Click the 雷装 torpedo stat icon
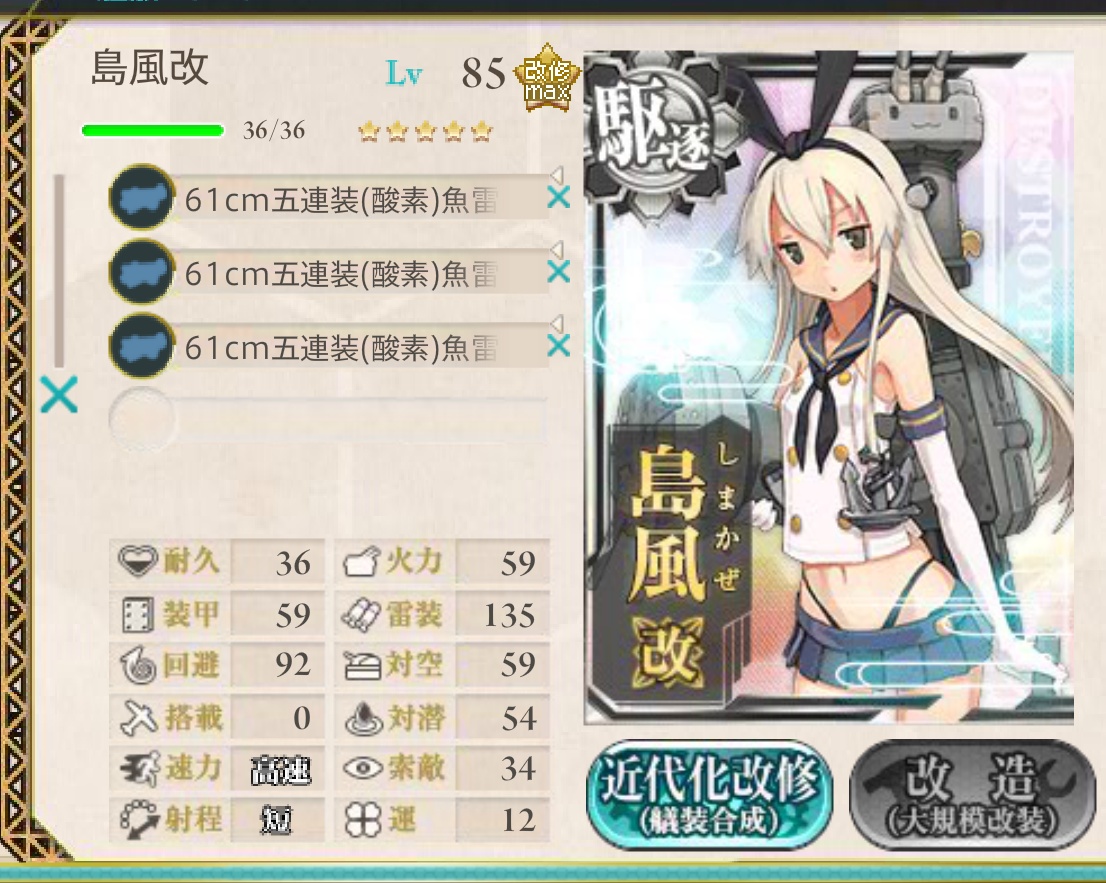 [363, 614]
